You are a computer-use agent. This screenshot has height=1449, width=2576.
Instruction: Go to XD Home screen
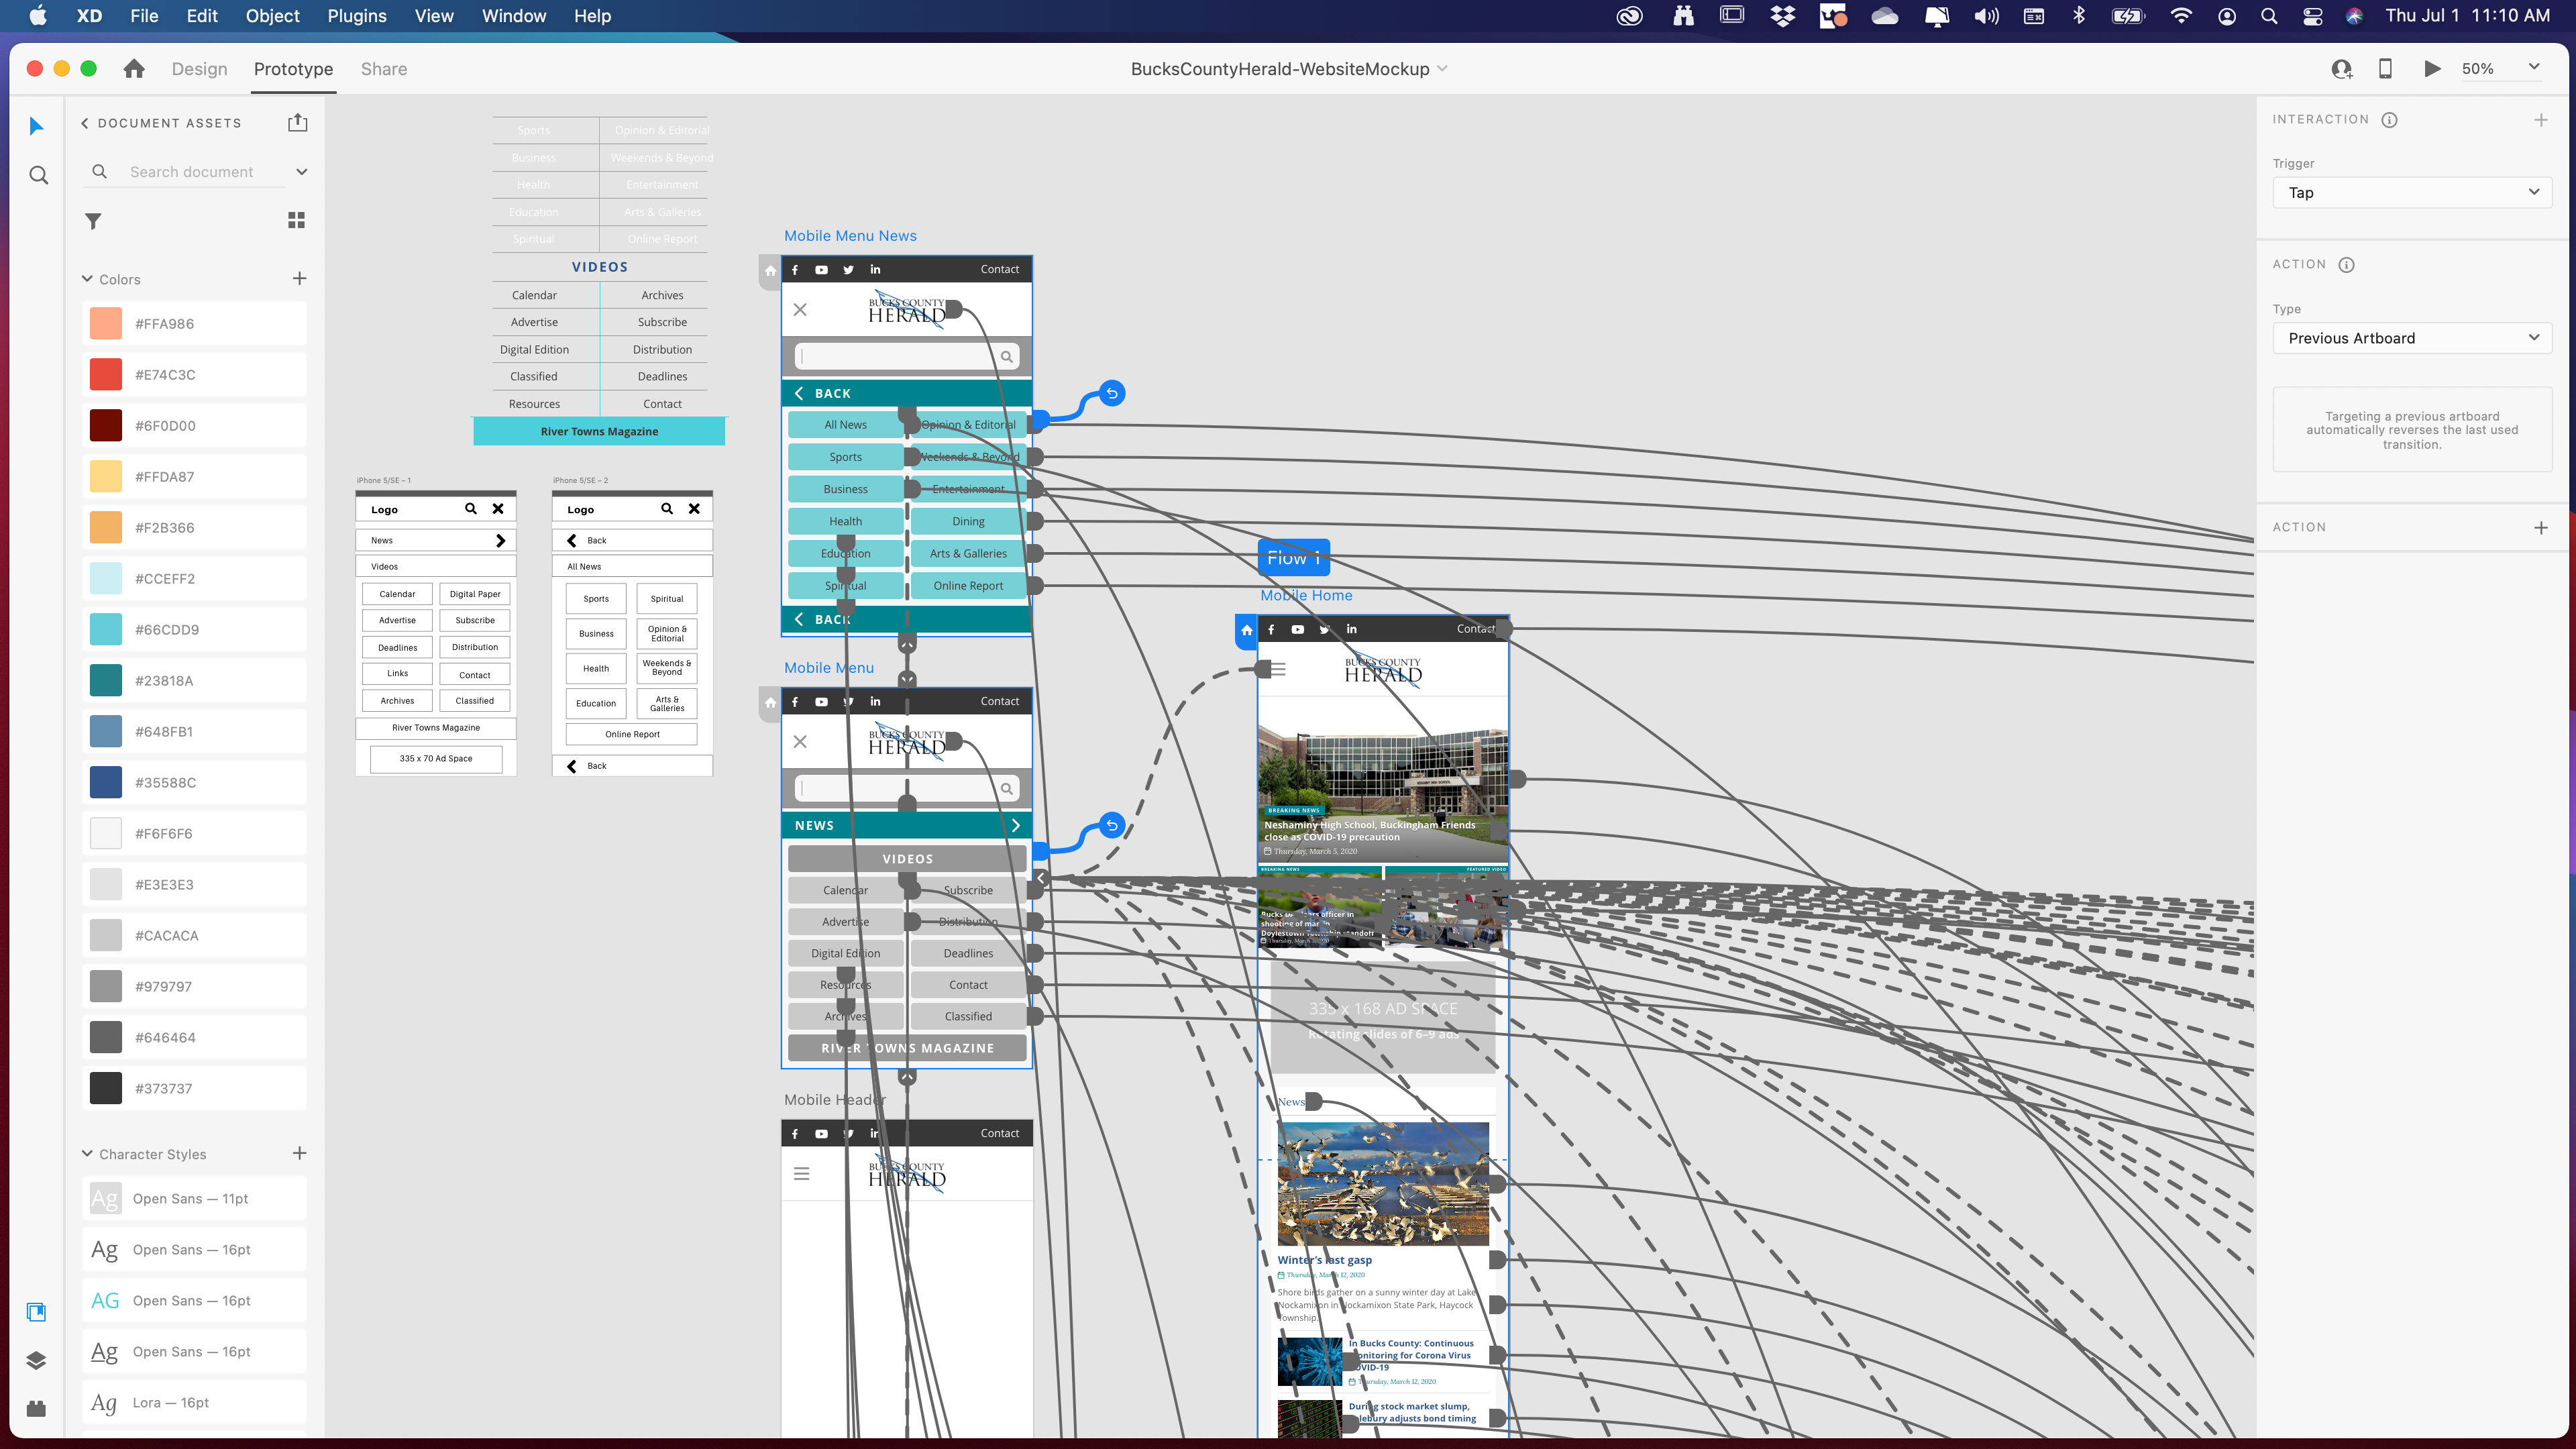(134, 69)
